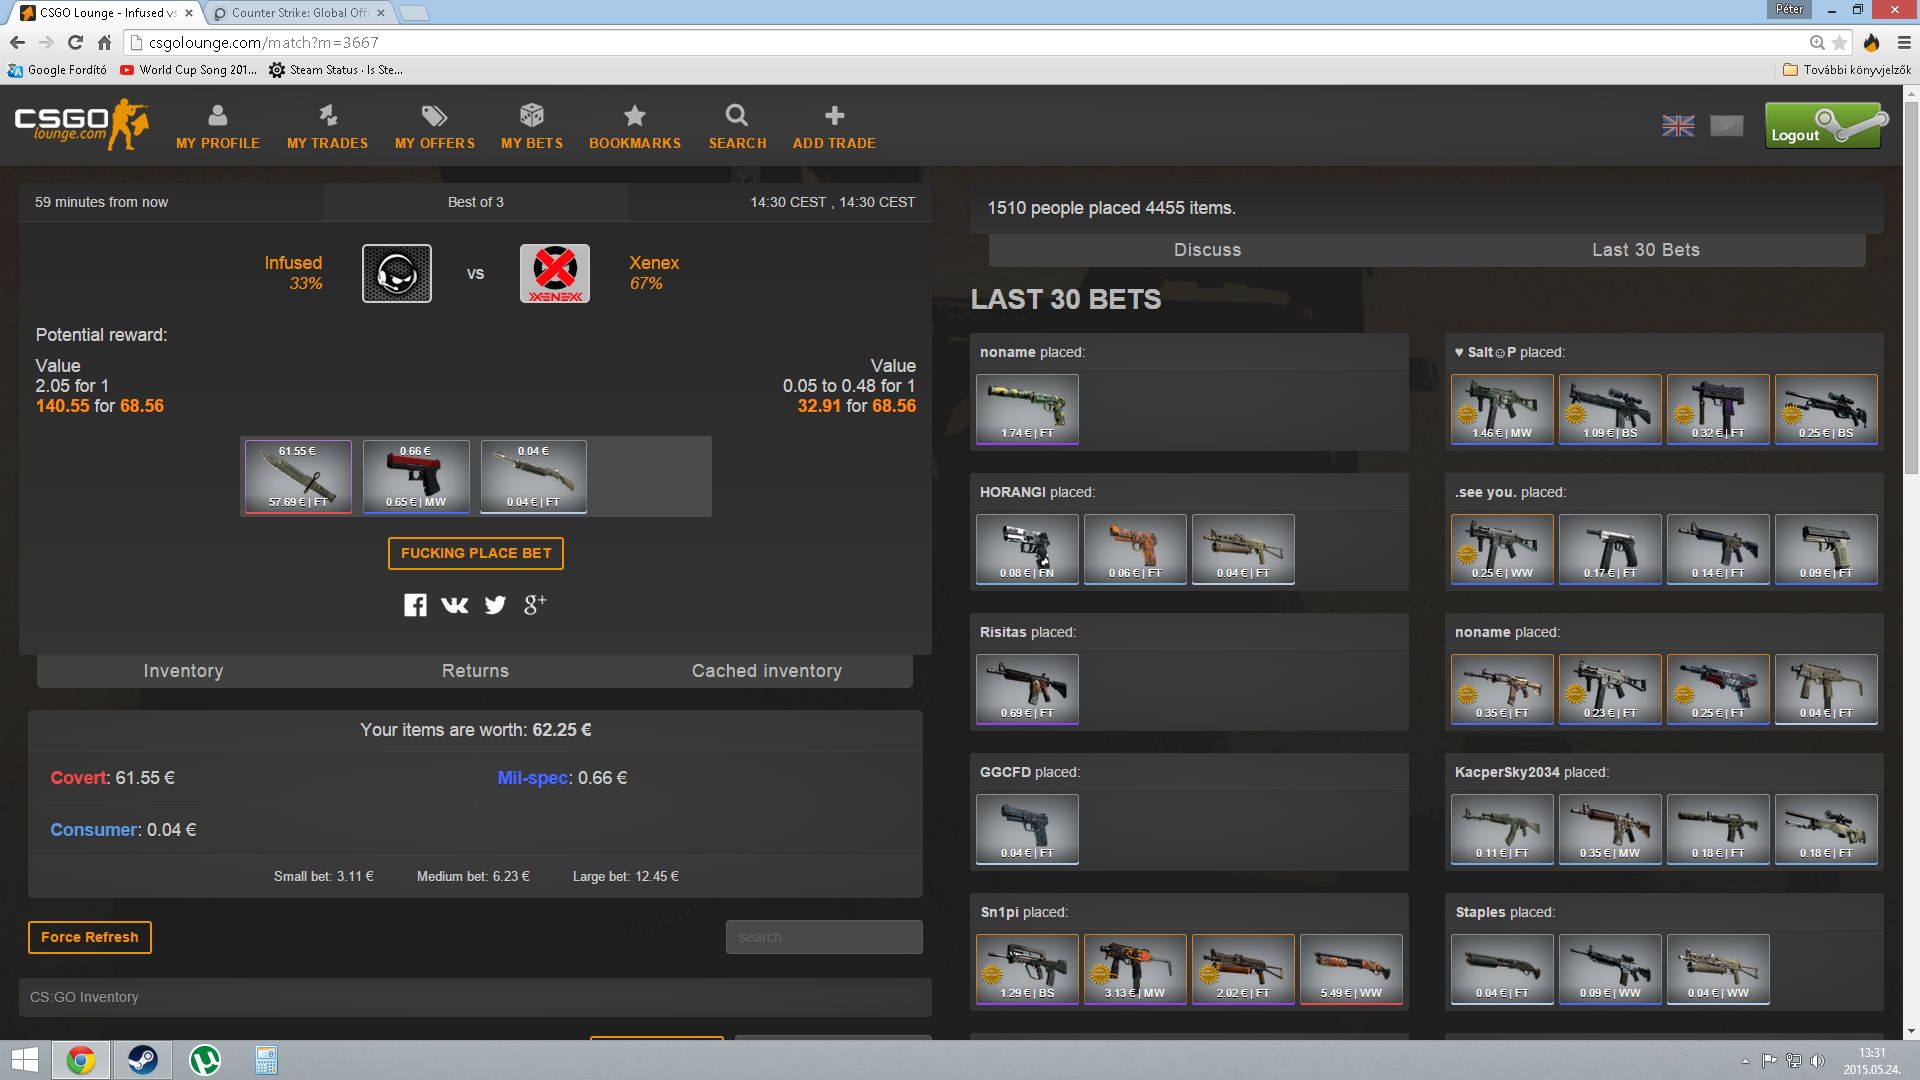The width and height of the screenshot is (1920, 1080).
Task: Select Staples's 0.09 € WW item
Action: (1610, 969)
